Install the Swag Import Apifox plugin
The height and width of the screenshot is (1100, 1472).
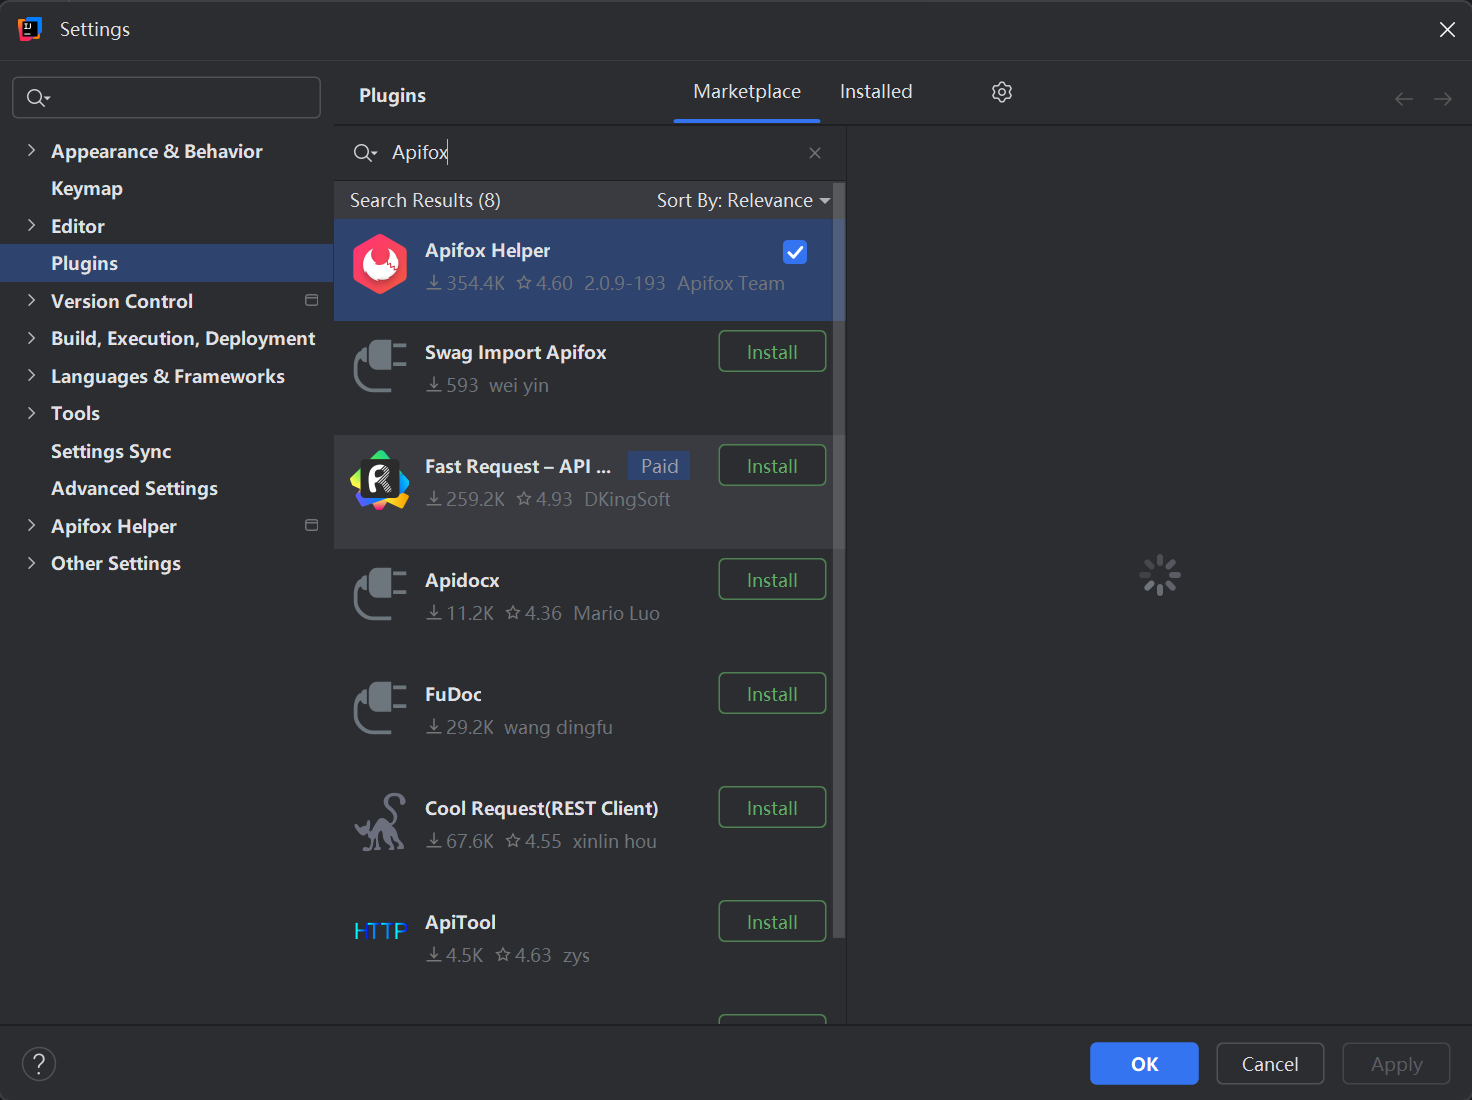click(772, 351)
